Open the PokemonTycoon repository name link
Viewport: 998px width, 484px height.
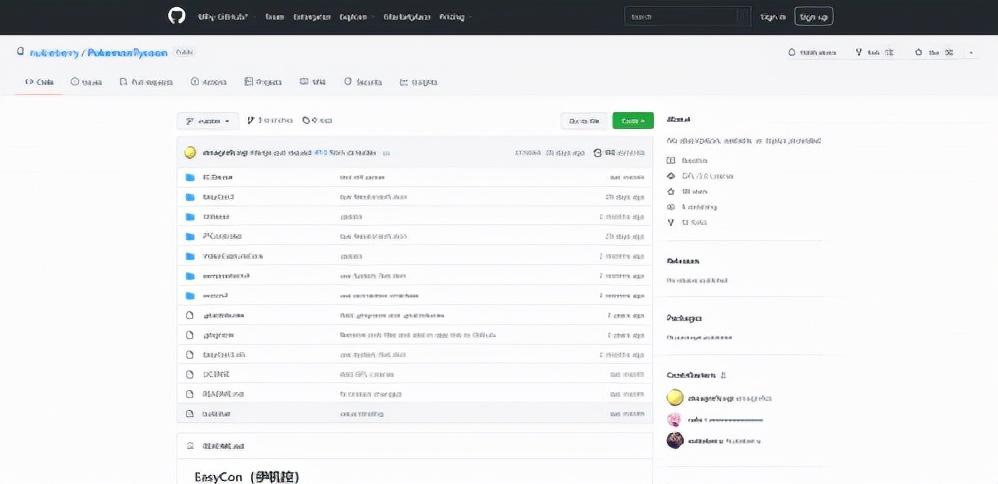pyautogui.click(x=127, y=53)
